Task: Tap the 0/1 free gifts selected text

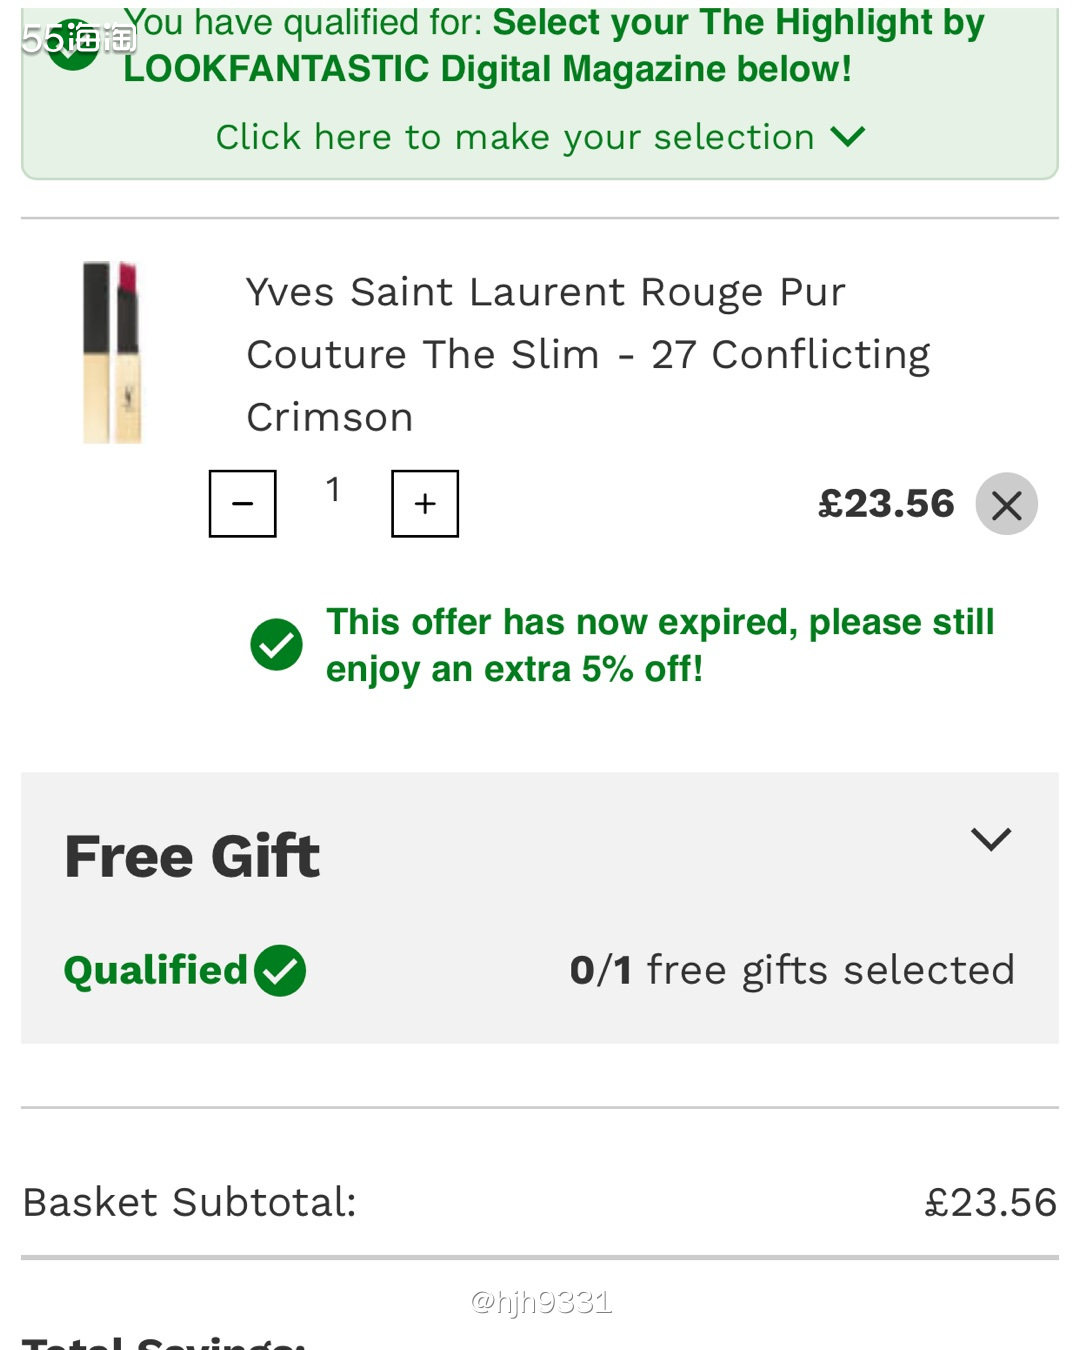Action: (x=792, y=970)
